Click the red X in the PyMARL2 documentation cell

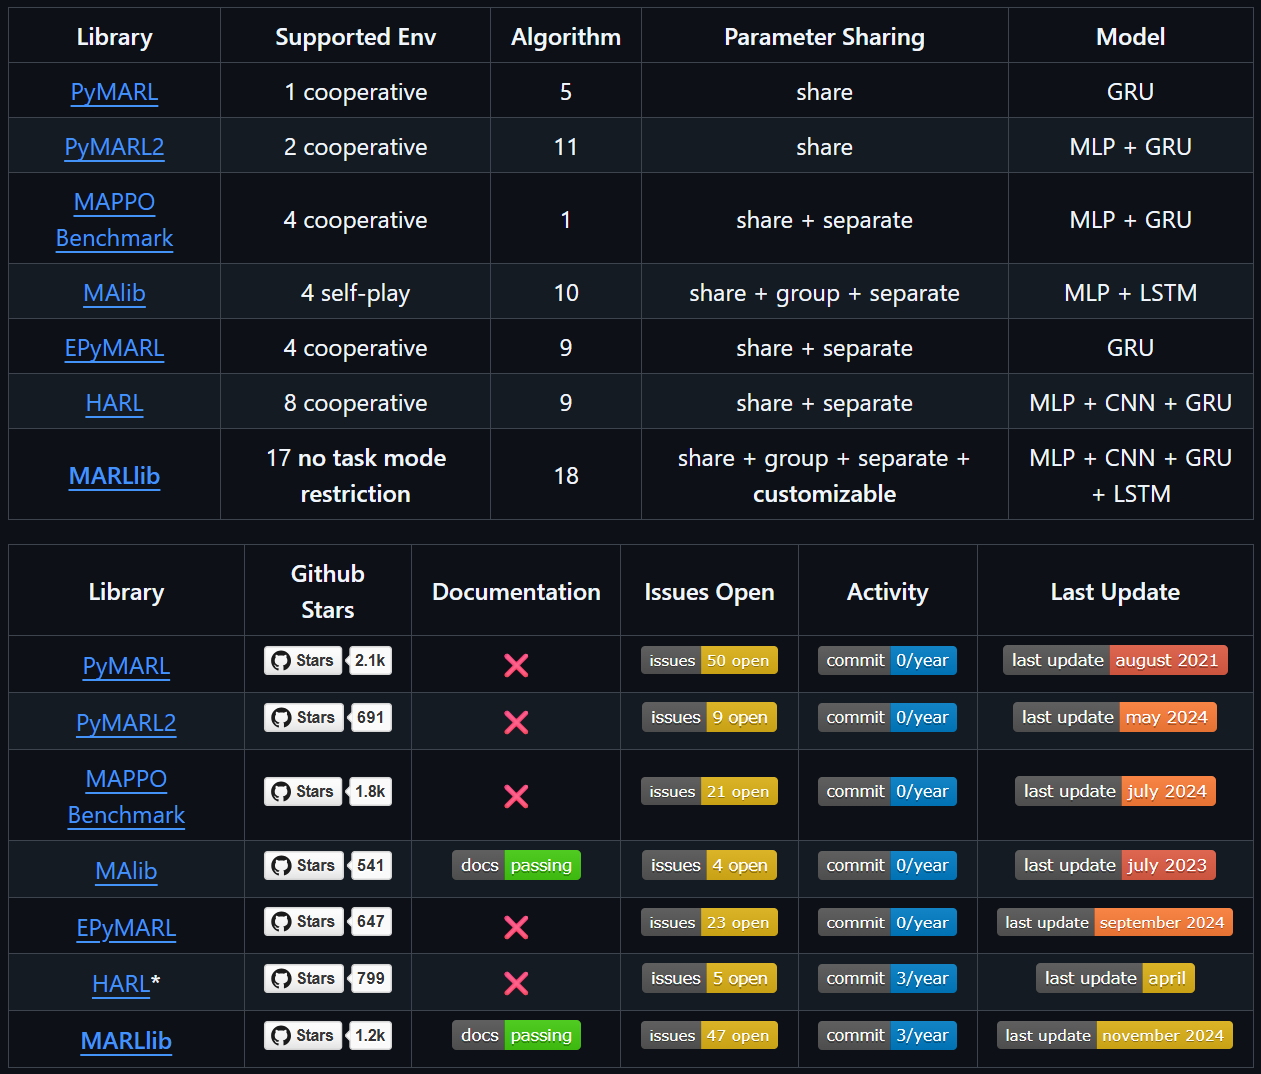coord(516,722)
